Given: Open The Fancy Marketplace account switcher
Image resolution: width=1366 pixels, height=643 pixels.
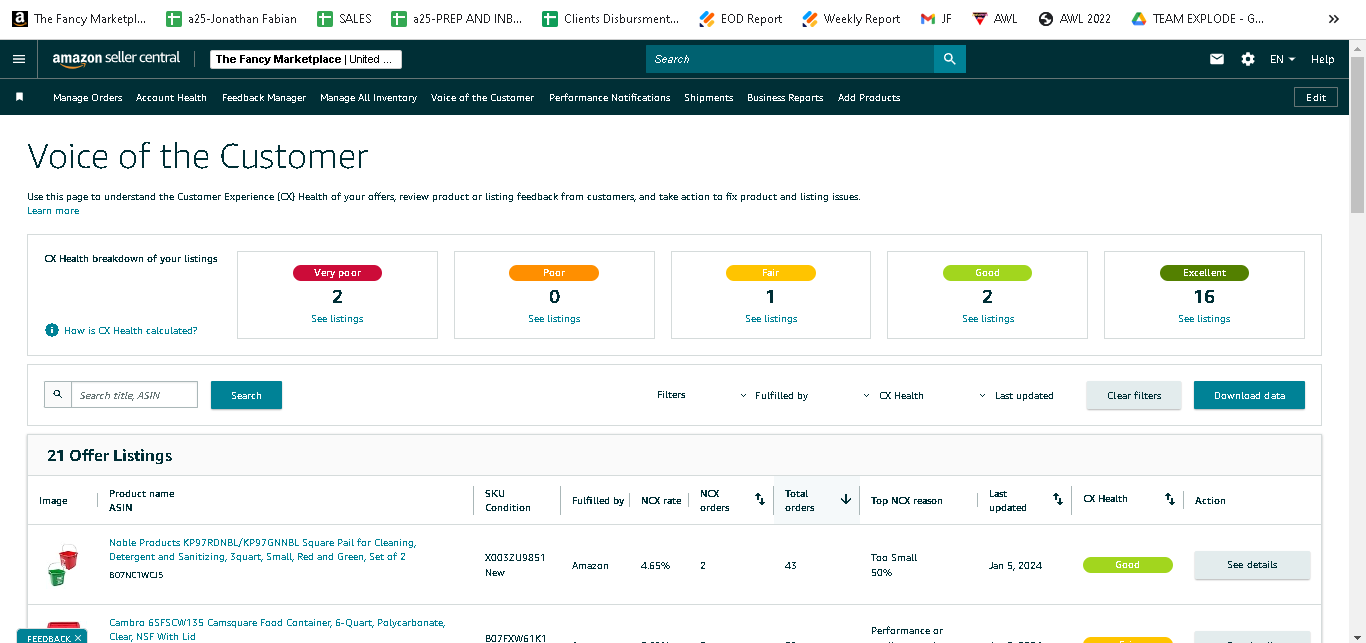Looking at the screenshot, I should coord(305,59).
